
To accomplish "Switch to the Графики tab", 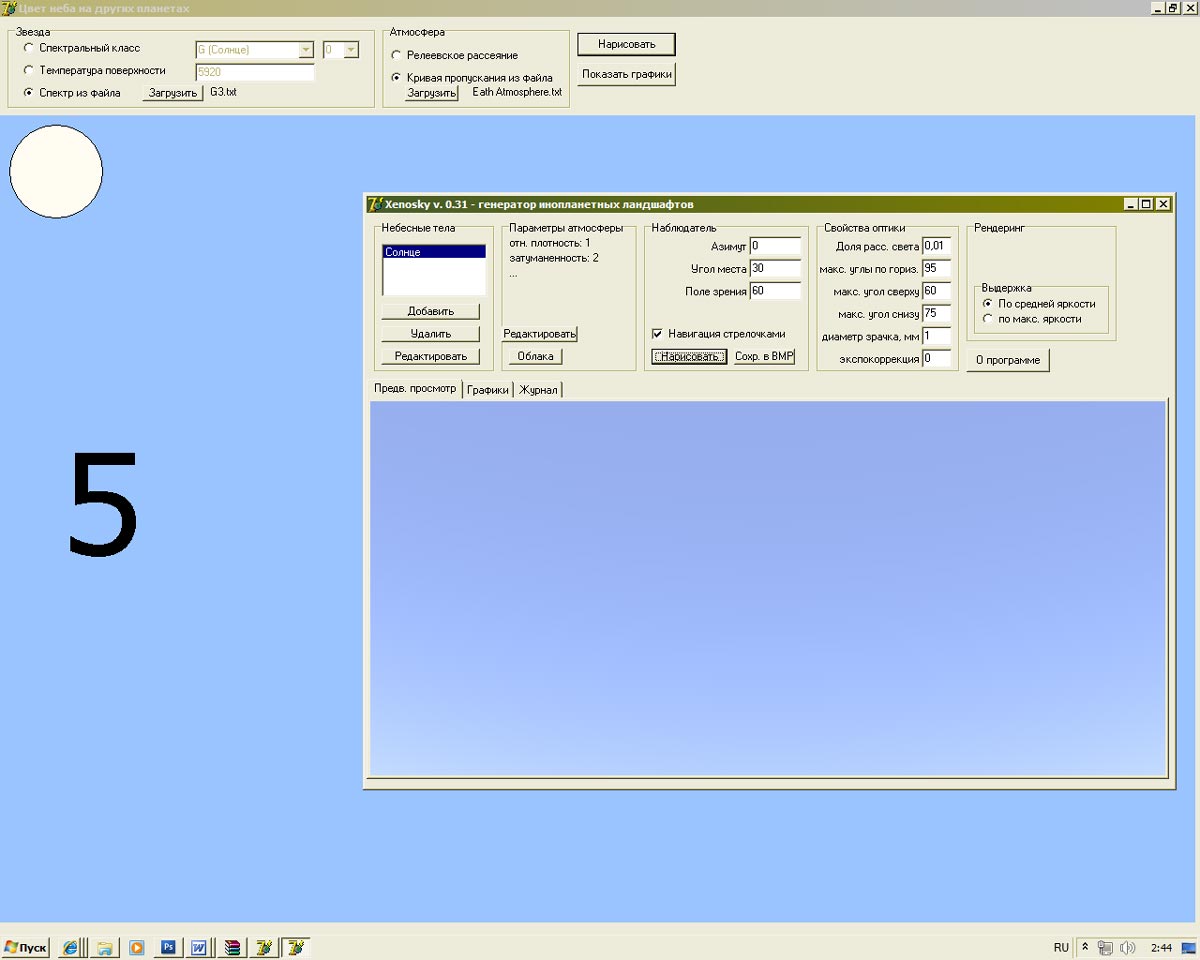I will click(488, 390).
